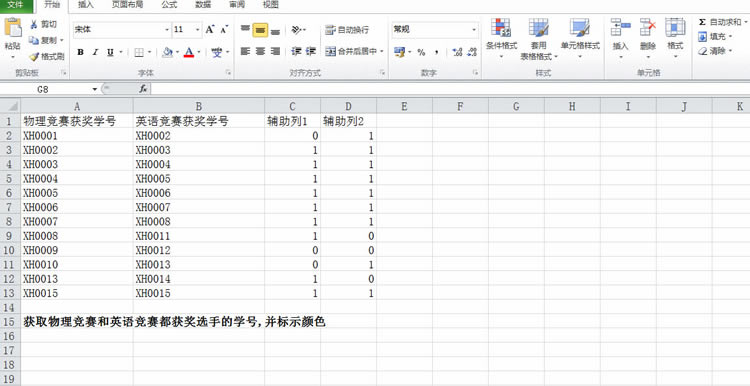Switch to the 插入 ribbon tab
The height and width of the screenshot is (386, 750).
[86, 5]
